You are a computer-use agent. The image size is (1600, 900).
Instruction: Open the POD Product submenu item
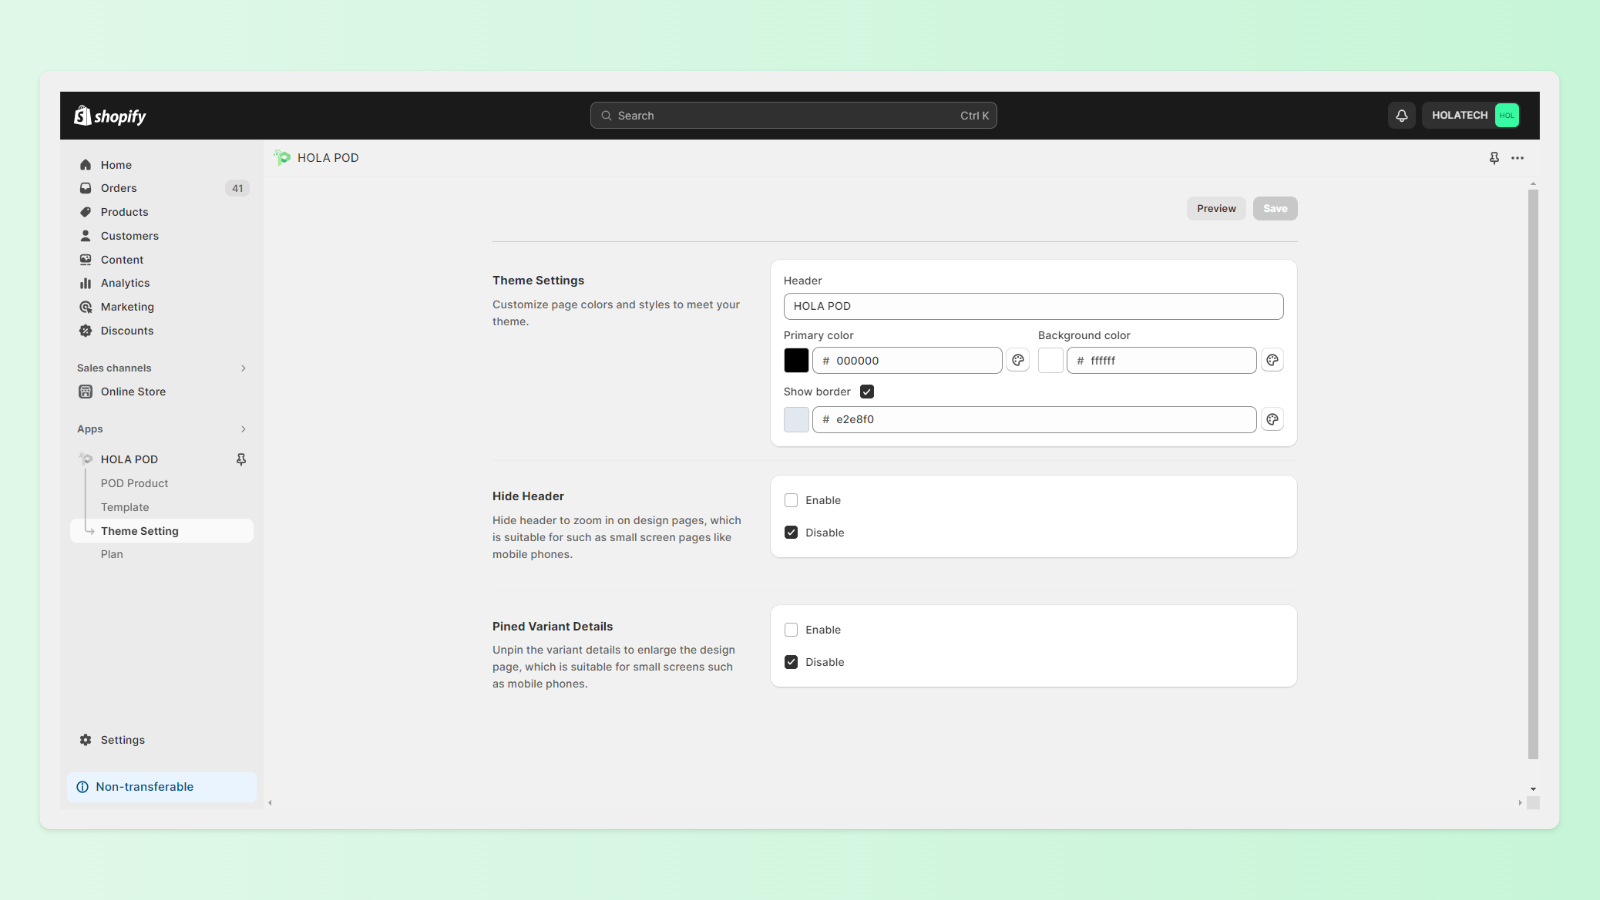(x=134, y=483)
